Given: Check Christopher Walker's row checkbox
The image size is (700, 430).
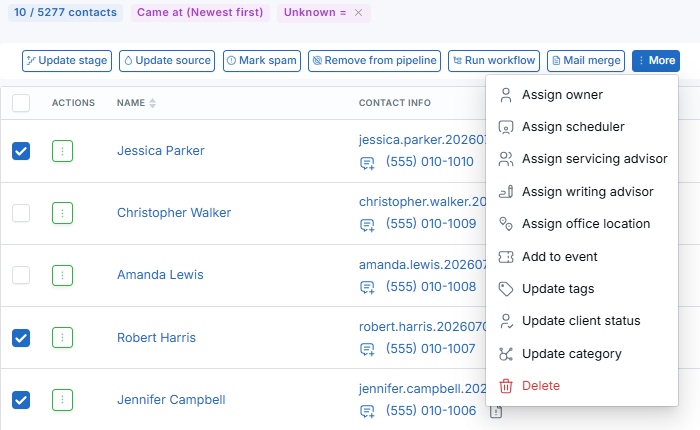Looking at the screenshot, I should click(21, 213).
